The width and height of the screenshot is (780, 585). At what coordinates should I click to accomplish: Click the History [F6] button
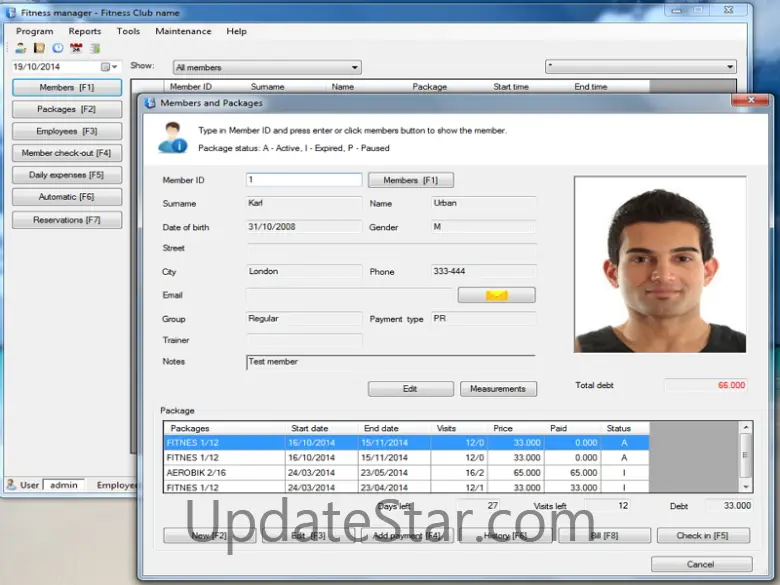point(505,536)
